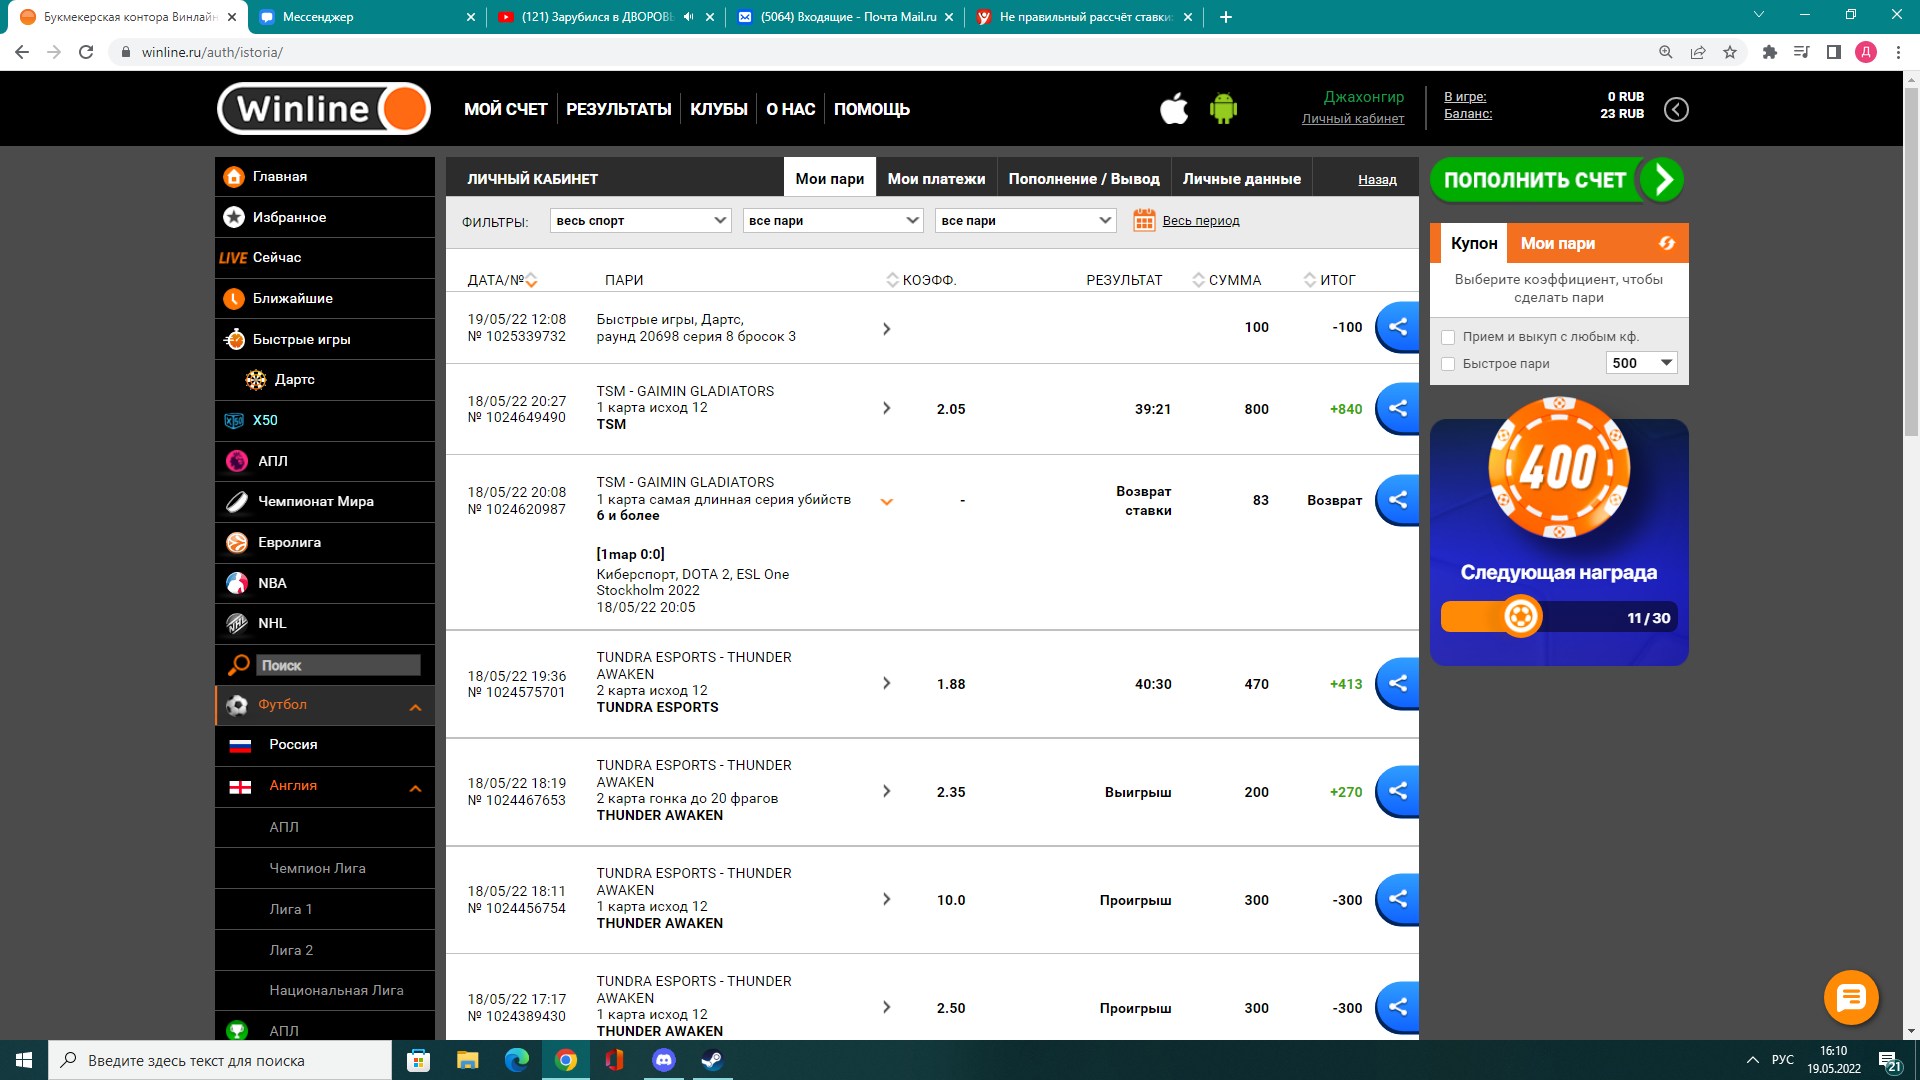Toggle the Быстрое пари checkbox
This screenshot has width=1920, height=1080.
(x=1448, y=364)
